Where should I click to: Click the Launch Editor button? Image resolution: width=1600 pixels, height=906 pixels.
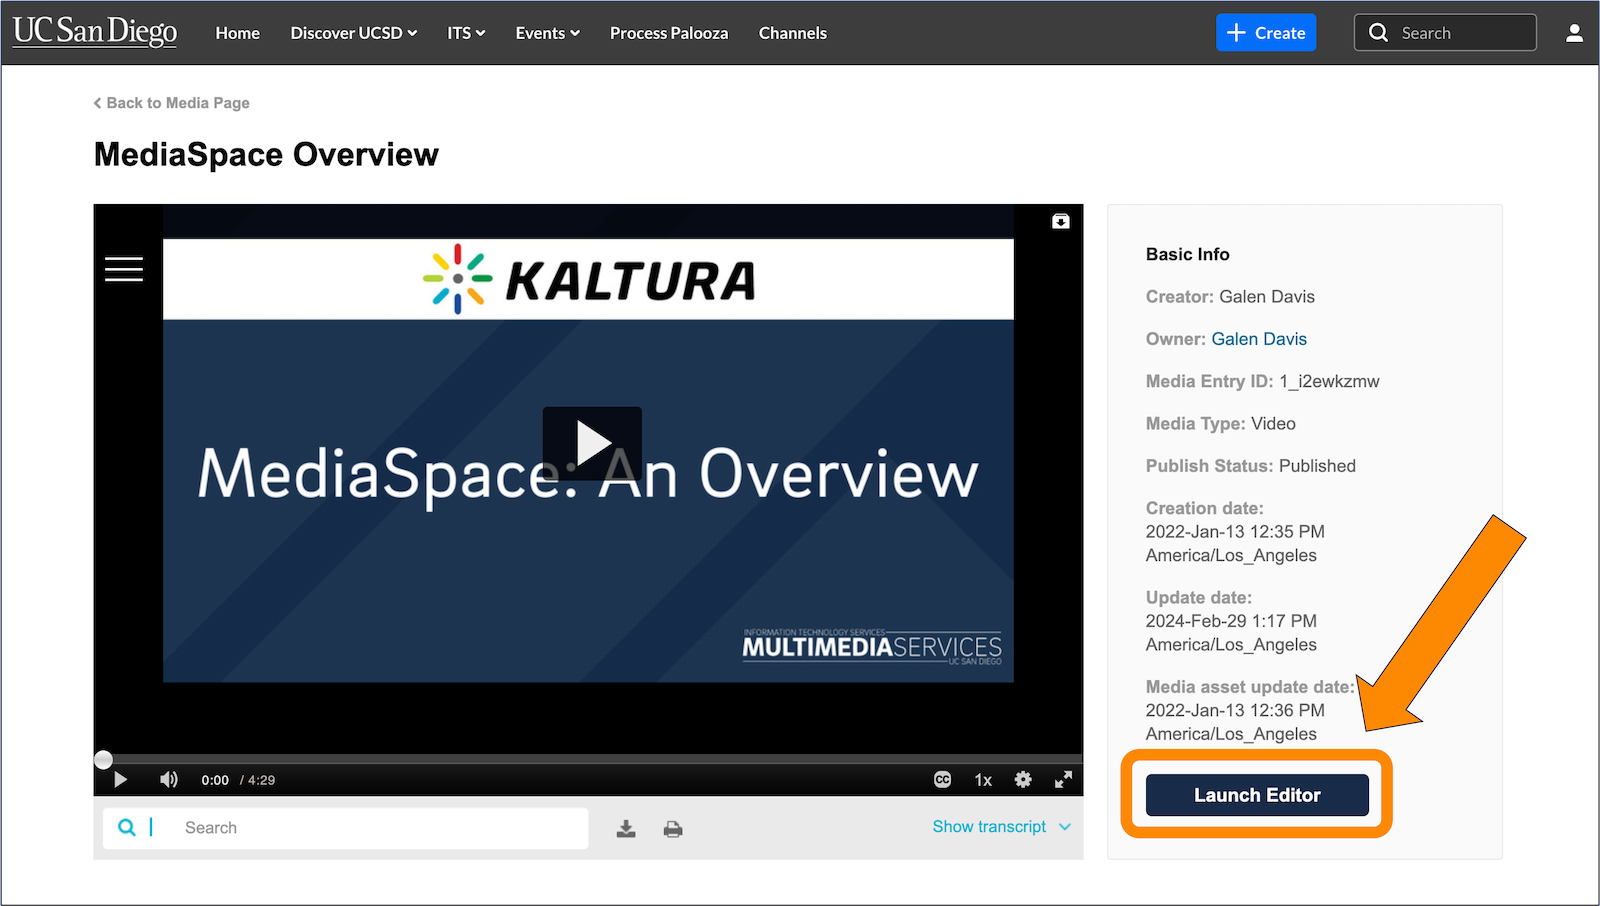[1256, 794]
